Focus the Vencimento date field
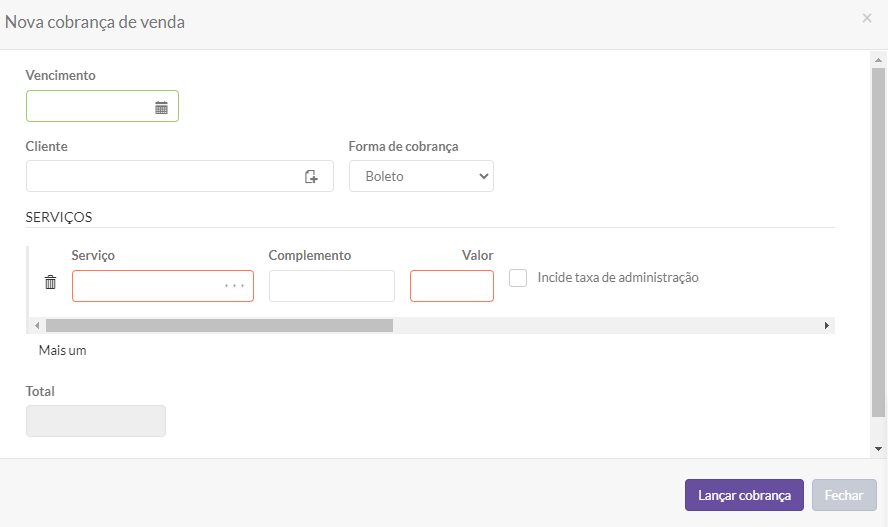Viewport: 888px width, 527px height. (88, 107)
